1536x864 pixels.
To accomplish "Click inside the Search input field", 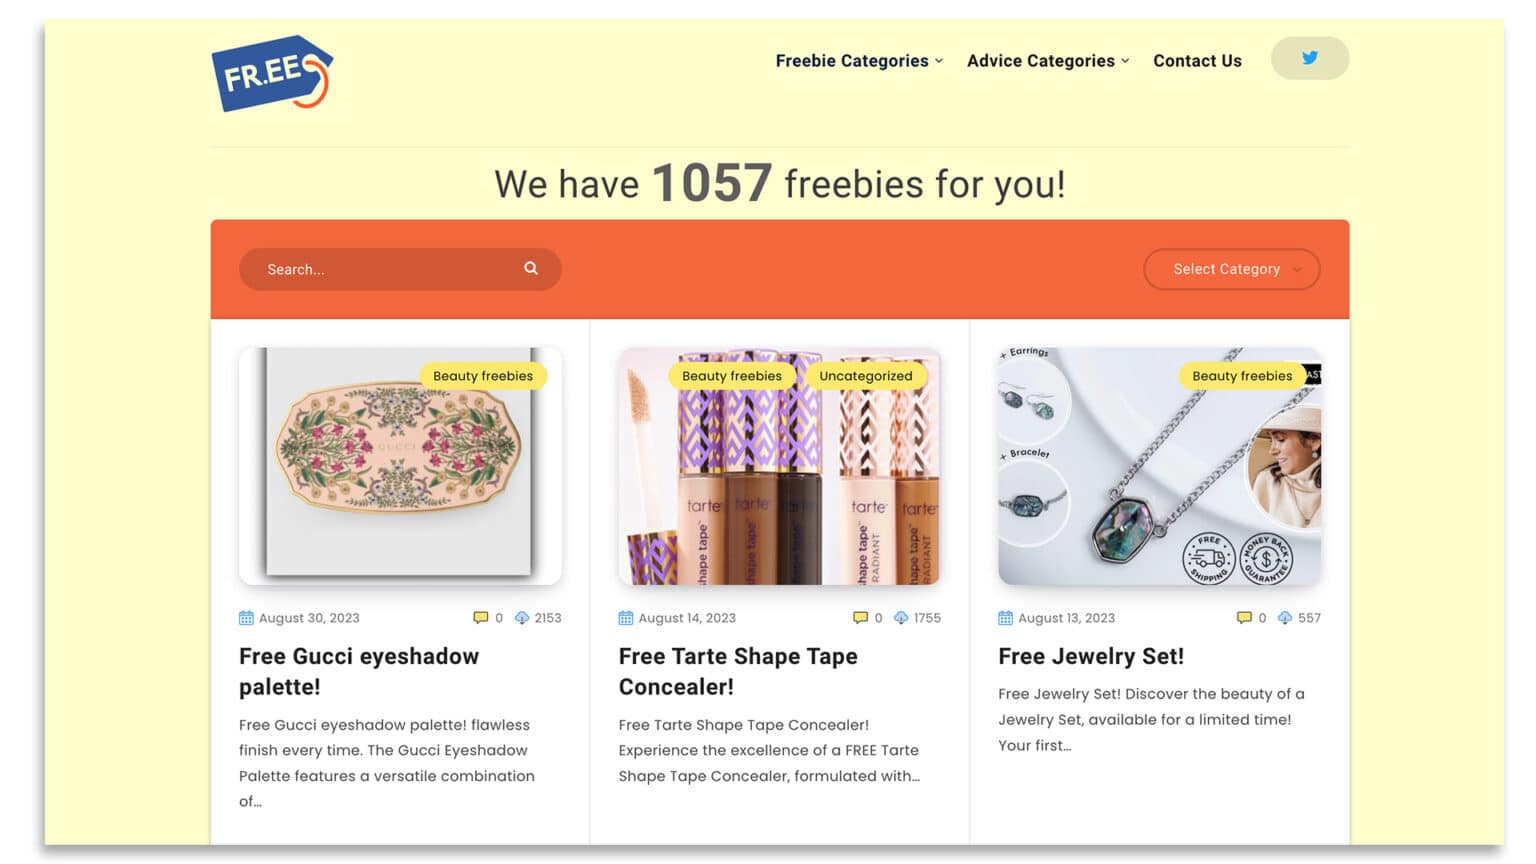I will pyautogui.click(x=370, y=268).
